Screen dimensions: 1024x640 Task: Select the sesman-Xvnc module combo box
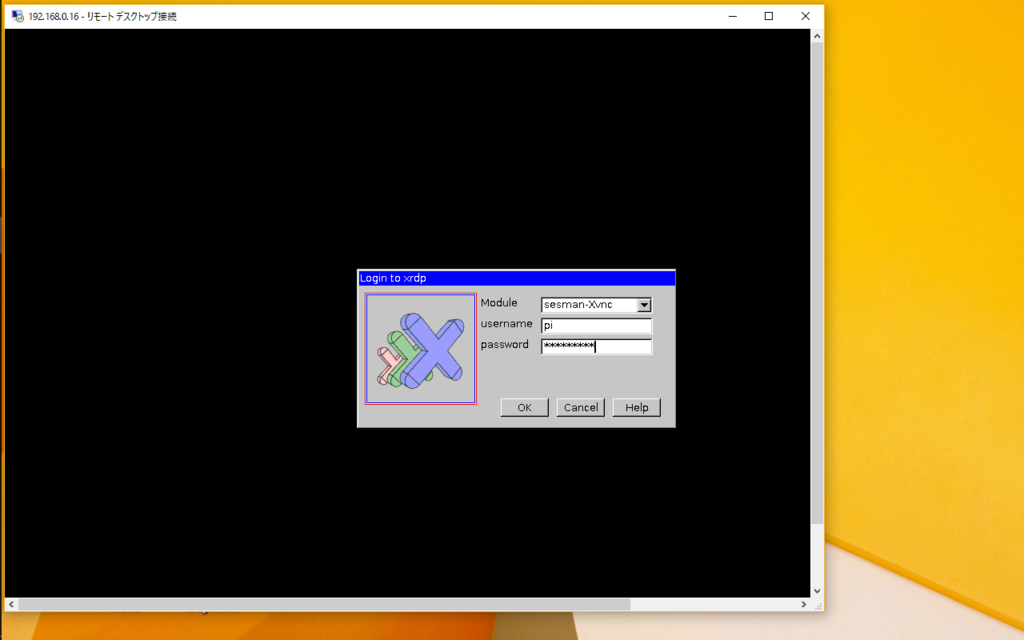596,305
